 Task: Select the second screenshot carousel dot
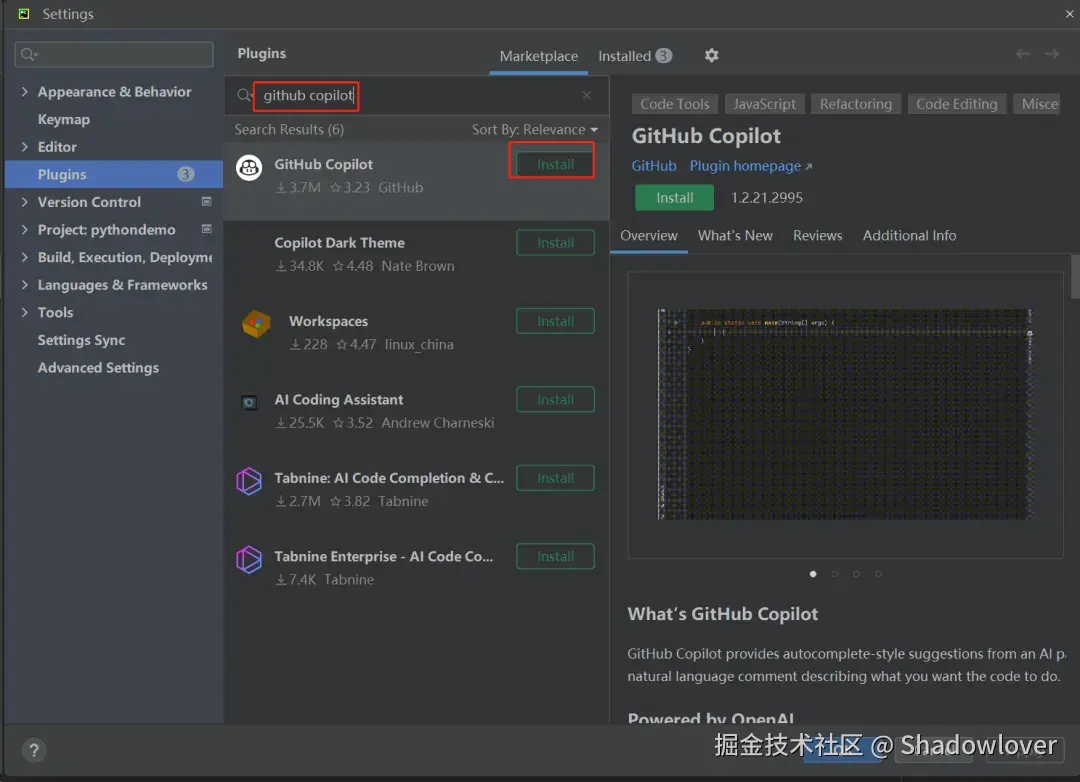coord(835,573)
